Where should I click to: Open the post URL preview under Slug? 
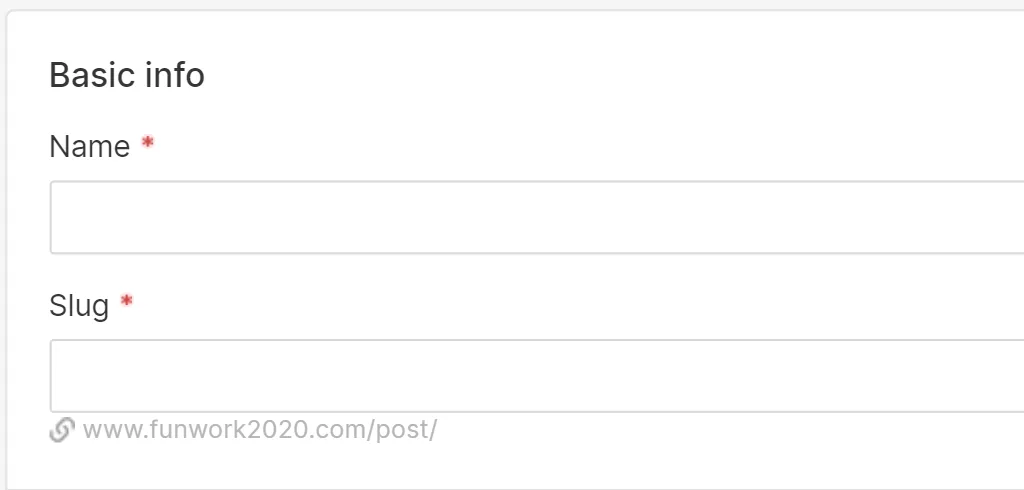point(260,430)
